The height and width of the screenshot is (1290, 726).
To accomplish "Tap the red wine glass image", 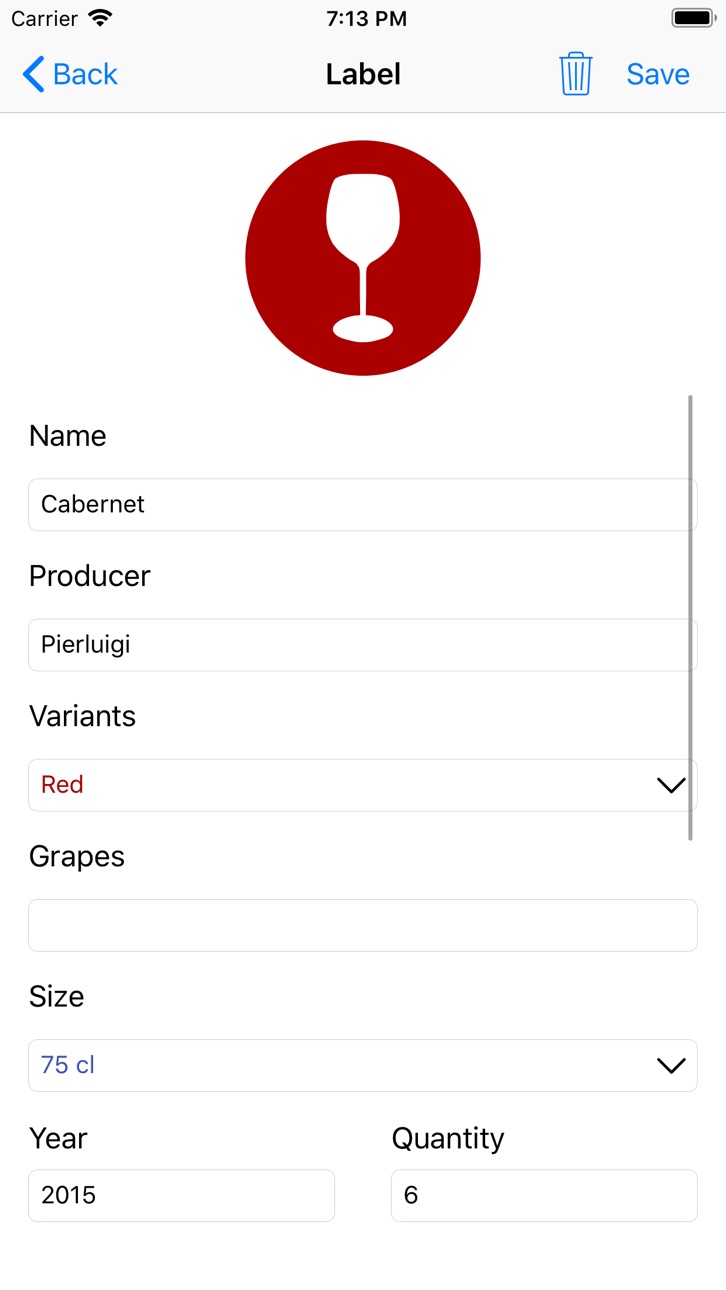I will pyautogui.click(x=363, y=258).
